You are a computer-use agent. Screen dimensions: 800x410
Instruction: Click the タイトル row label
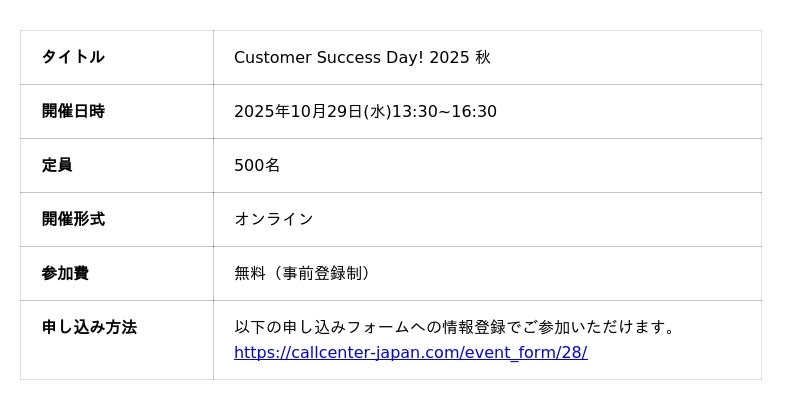point(73,57)
